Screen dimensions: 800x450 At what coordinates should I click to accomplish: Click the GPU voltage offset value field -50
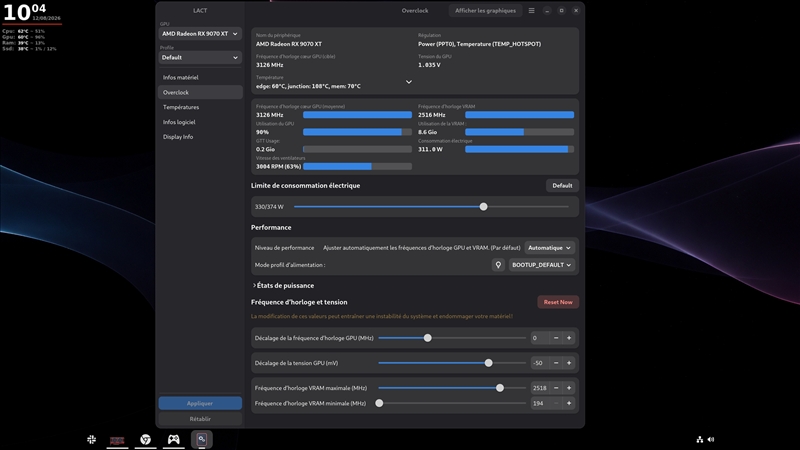(540, 363)
